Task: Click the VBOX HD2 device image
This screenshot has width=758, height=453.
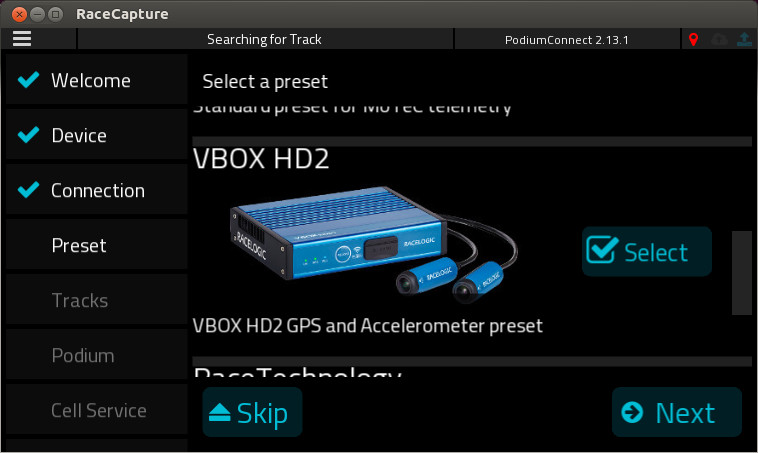Action: point(374,244)
